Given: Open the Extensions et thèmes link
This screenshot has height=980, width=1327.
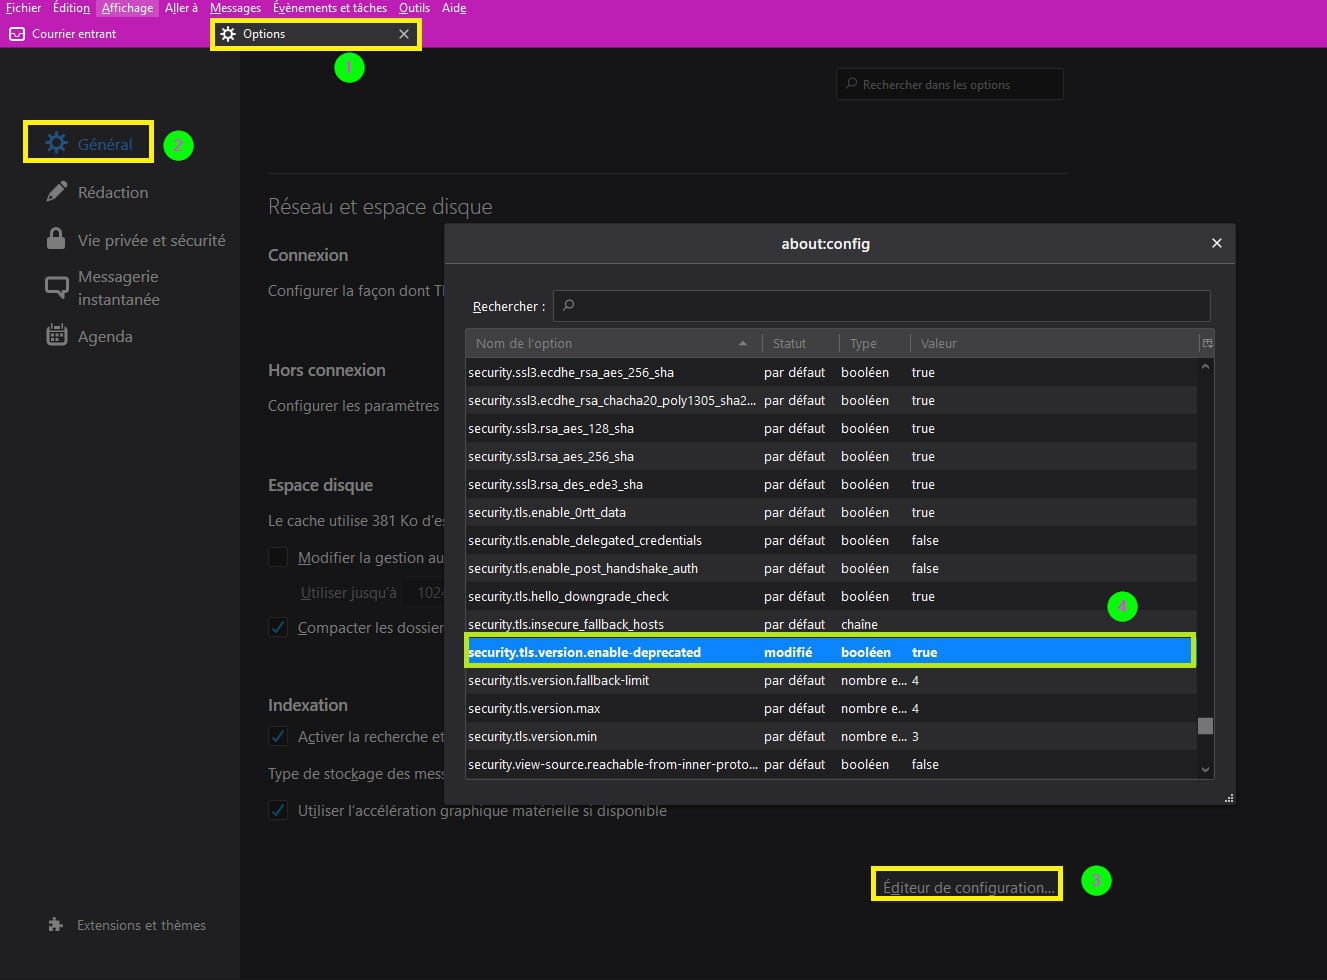Looking at the screenshot, I should pos(141,925).
